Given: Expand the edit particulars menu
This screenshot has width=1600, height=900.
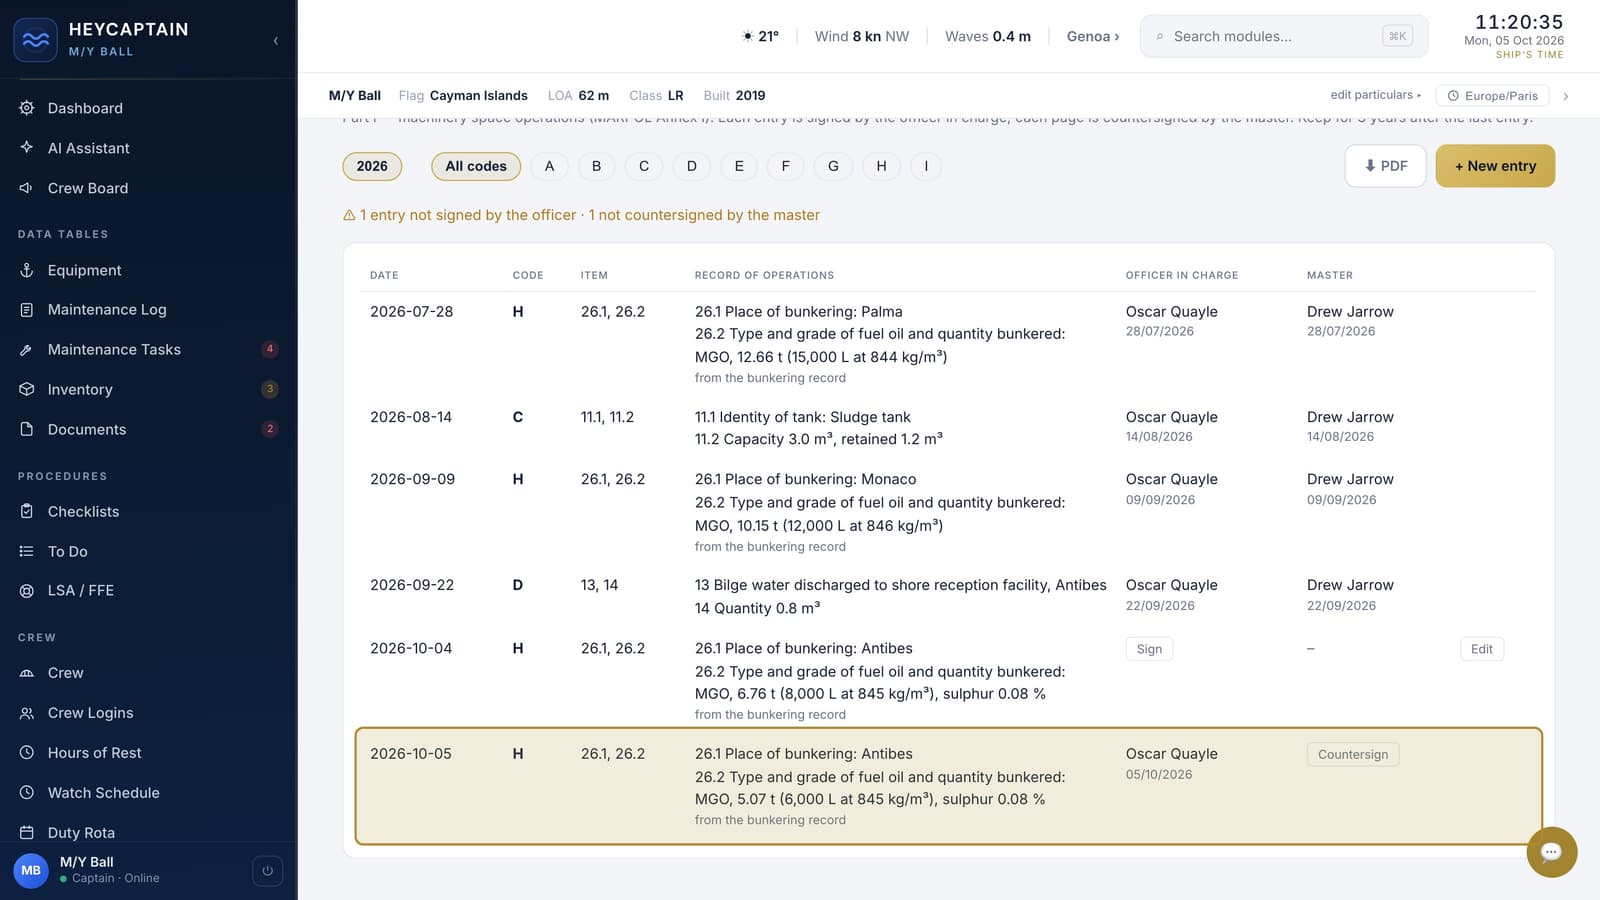Looking at the screenshot, I should [1375, 95].
